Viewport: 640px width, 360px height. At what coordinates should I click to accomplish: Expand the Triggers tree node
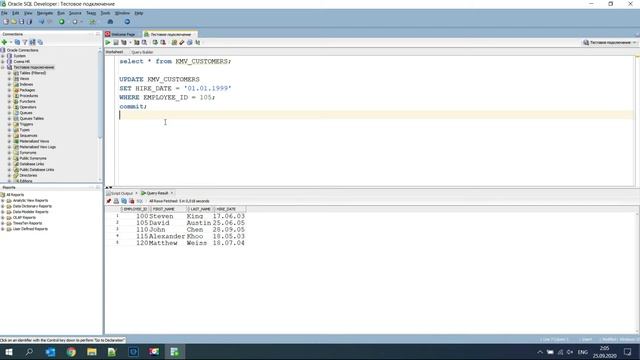(x=9, y=124)
